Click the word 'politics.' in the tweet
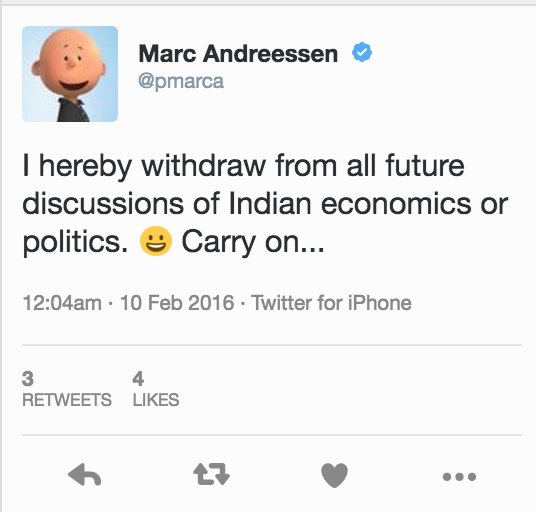This screenshot has width=536, height=512. pyautogui.click(x=75, y=242)
